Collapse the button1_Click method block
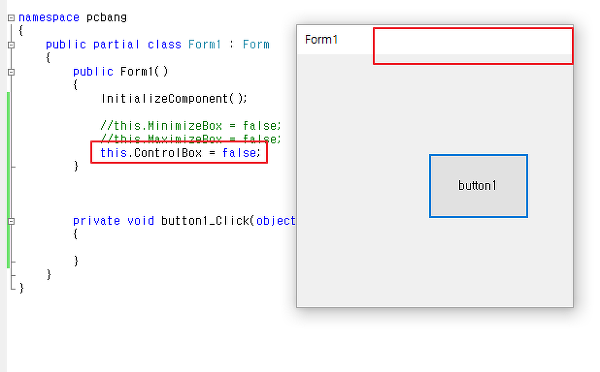Screen dimensions: 600x372 coord(11,221)
